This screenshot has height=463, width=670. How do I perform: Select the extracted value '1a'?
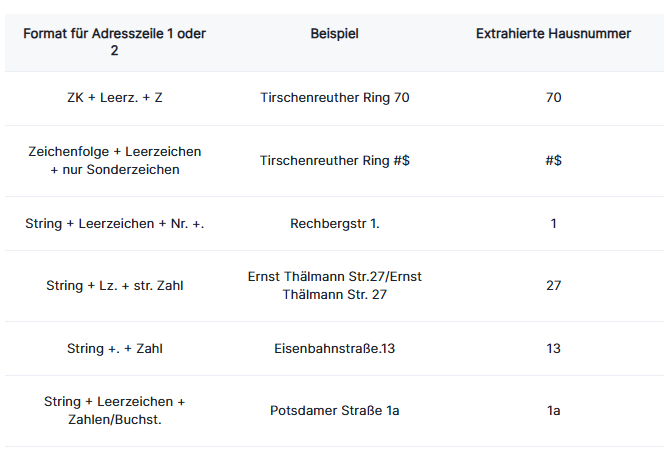[x=553, y=410]
